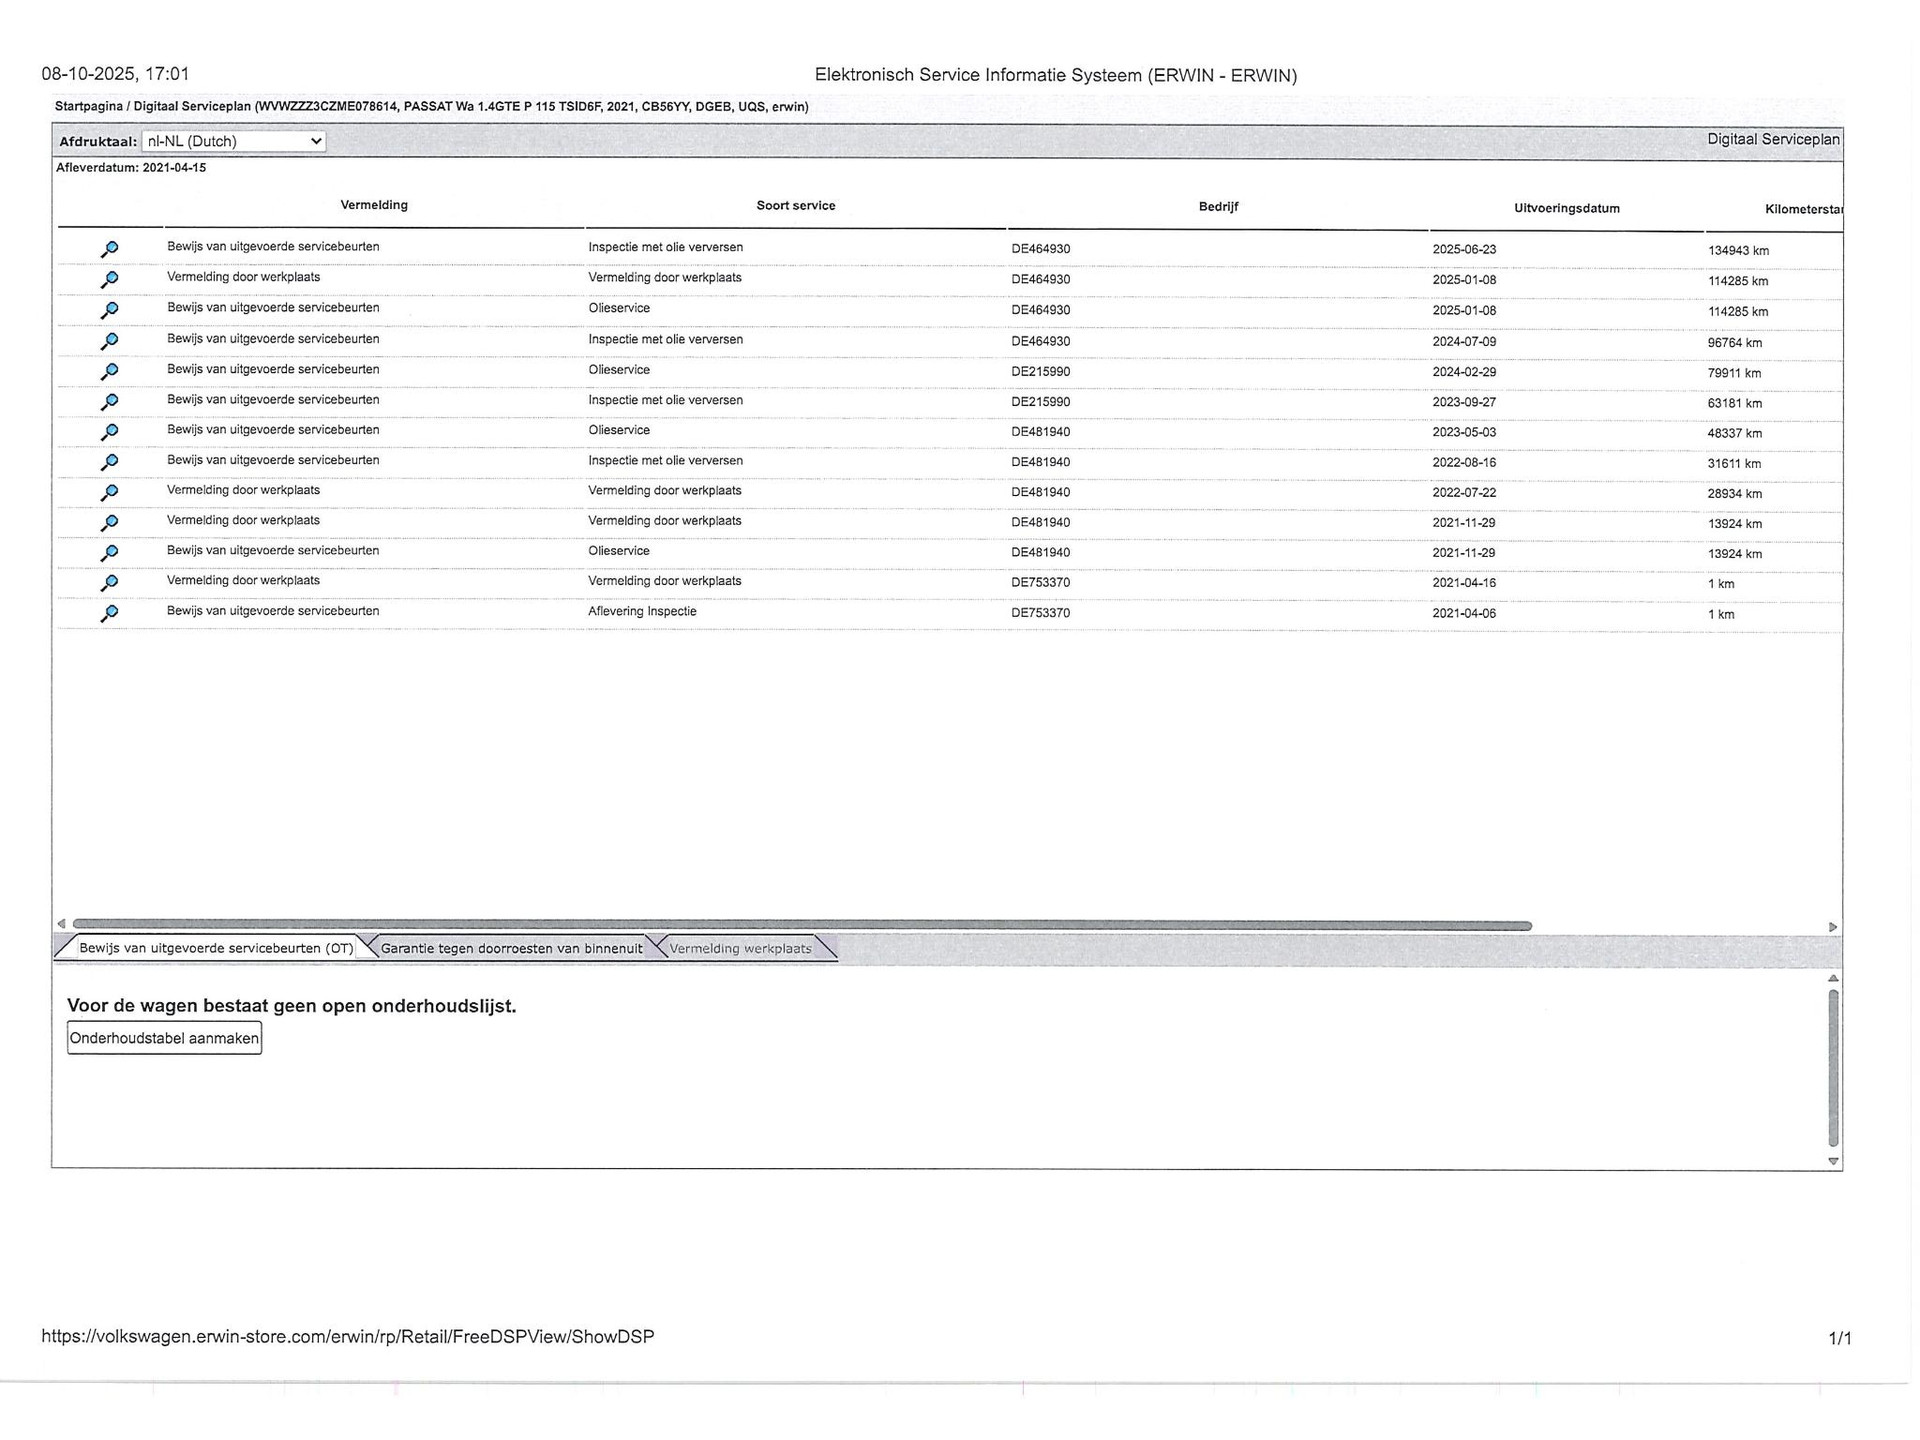Open the Vermelding werkplaats tab
The image size is (1920, 1440).
tap(740, 948)
